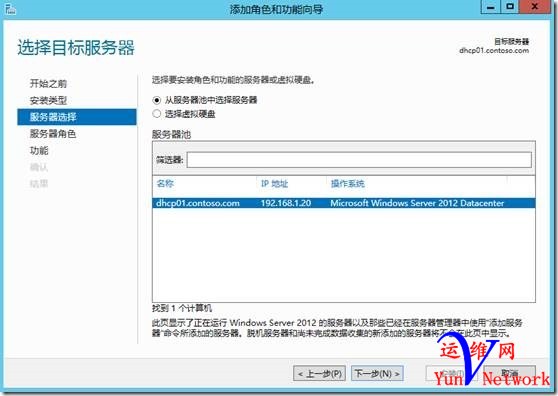Open the 安装类型 wizard step
The height and width of the screenshot is (396, 558).
48,100
